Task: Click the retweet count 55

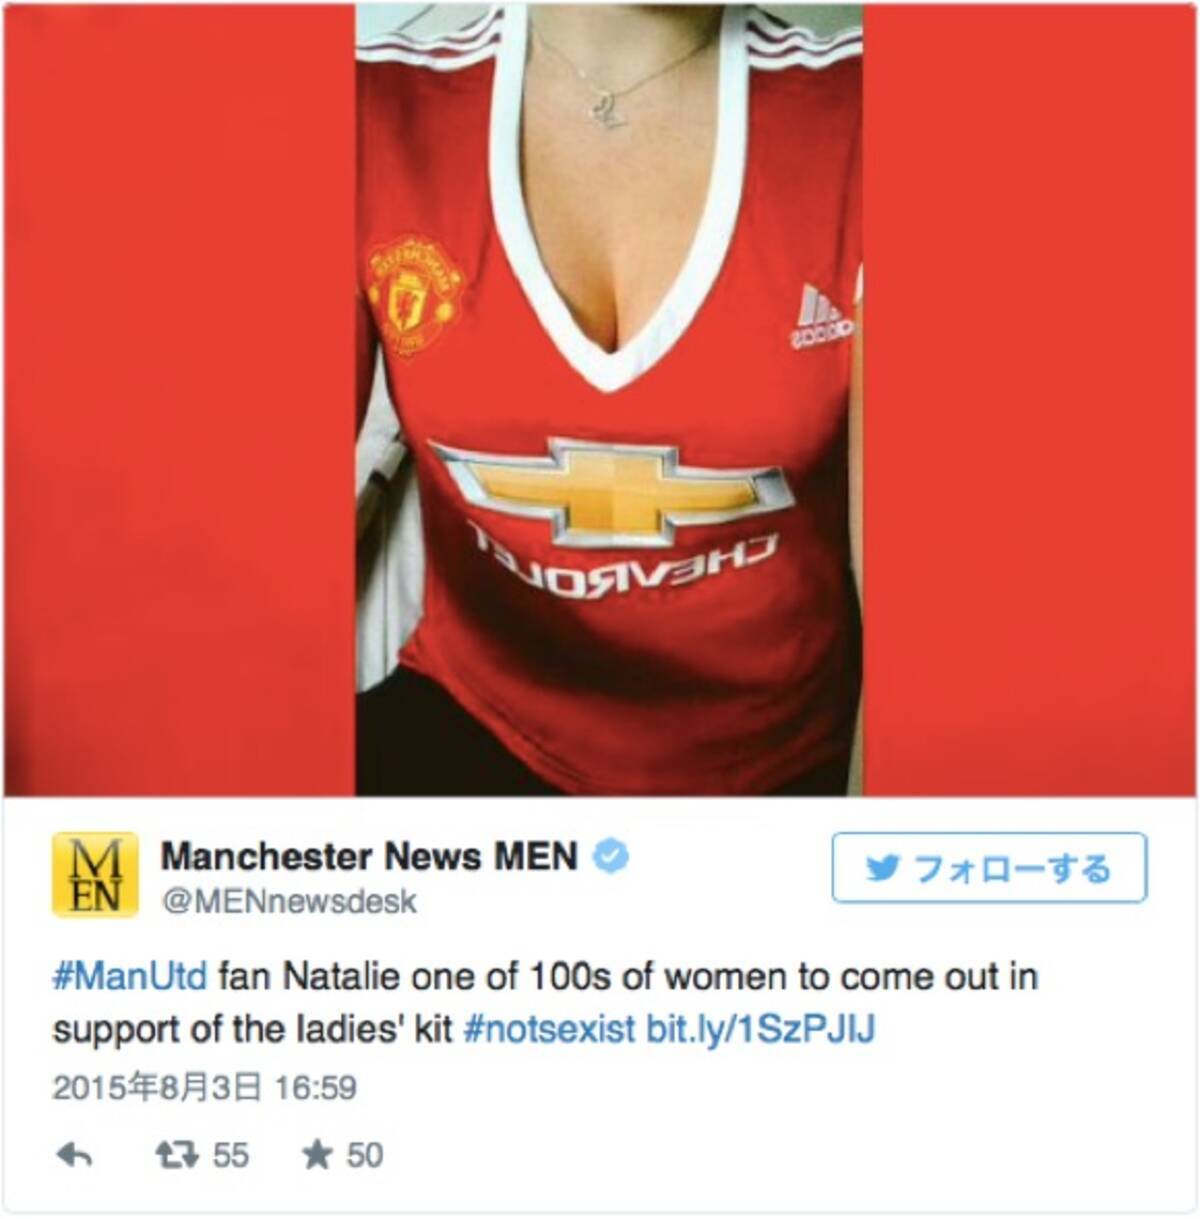Action: click(x=230, y=1157)
